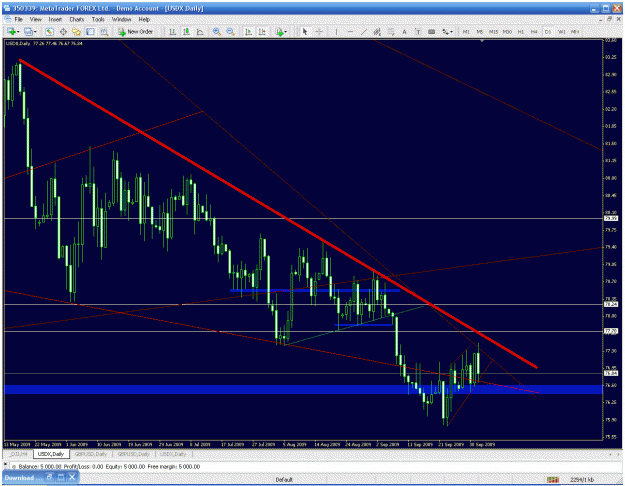The image size is (625, 486).
Task: Click the 76.84 current price label
Action: pos(611,373)
